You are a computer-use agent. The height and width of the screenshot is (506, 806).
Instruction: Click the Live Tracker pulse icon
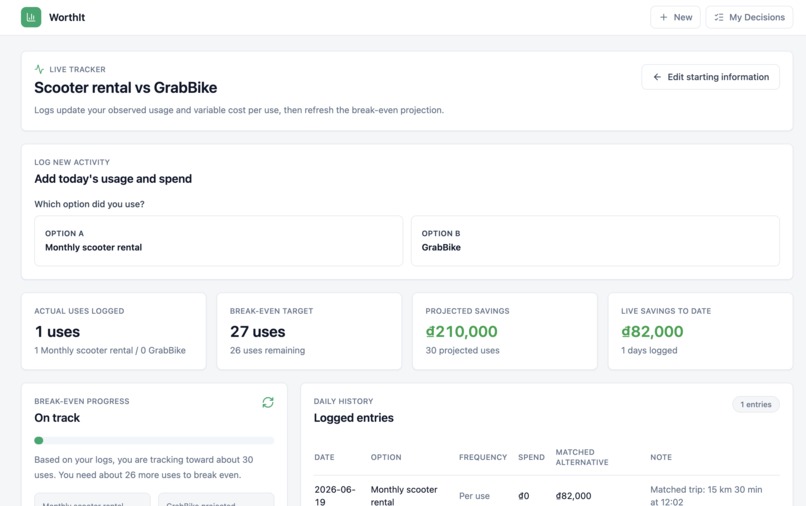click(x=39, y=69)
